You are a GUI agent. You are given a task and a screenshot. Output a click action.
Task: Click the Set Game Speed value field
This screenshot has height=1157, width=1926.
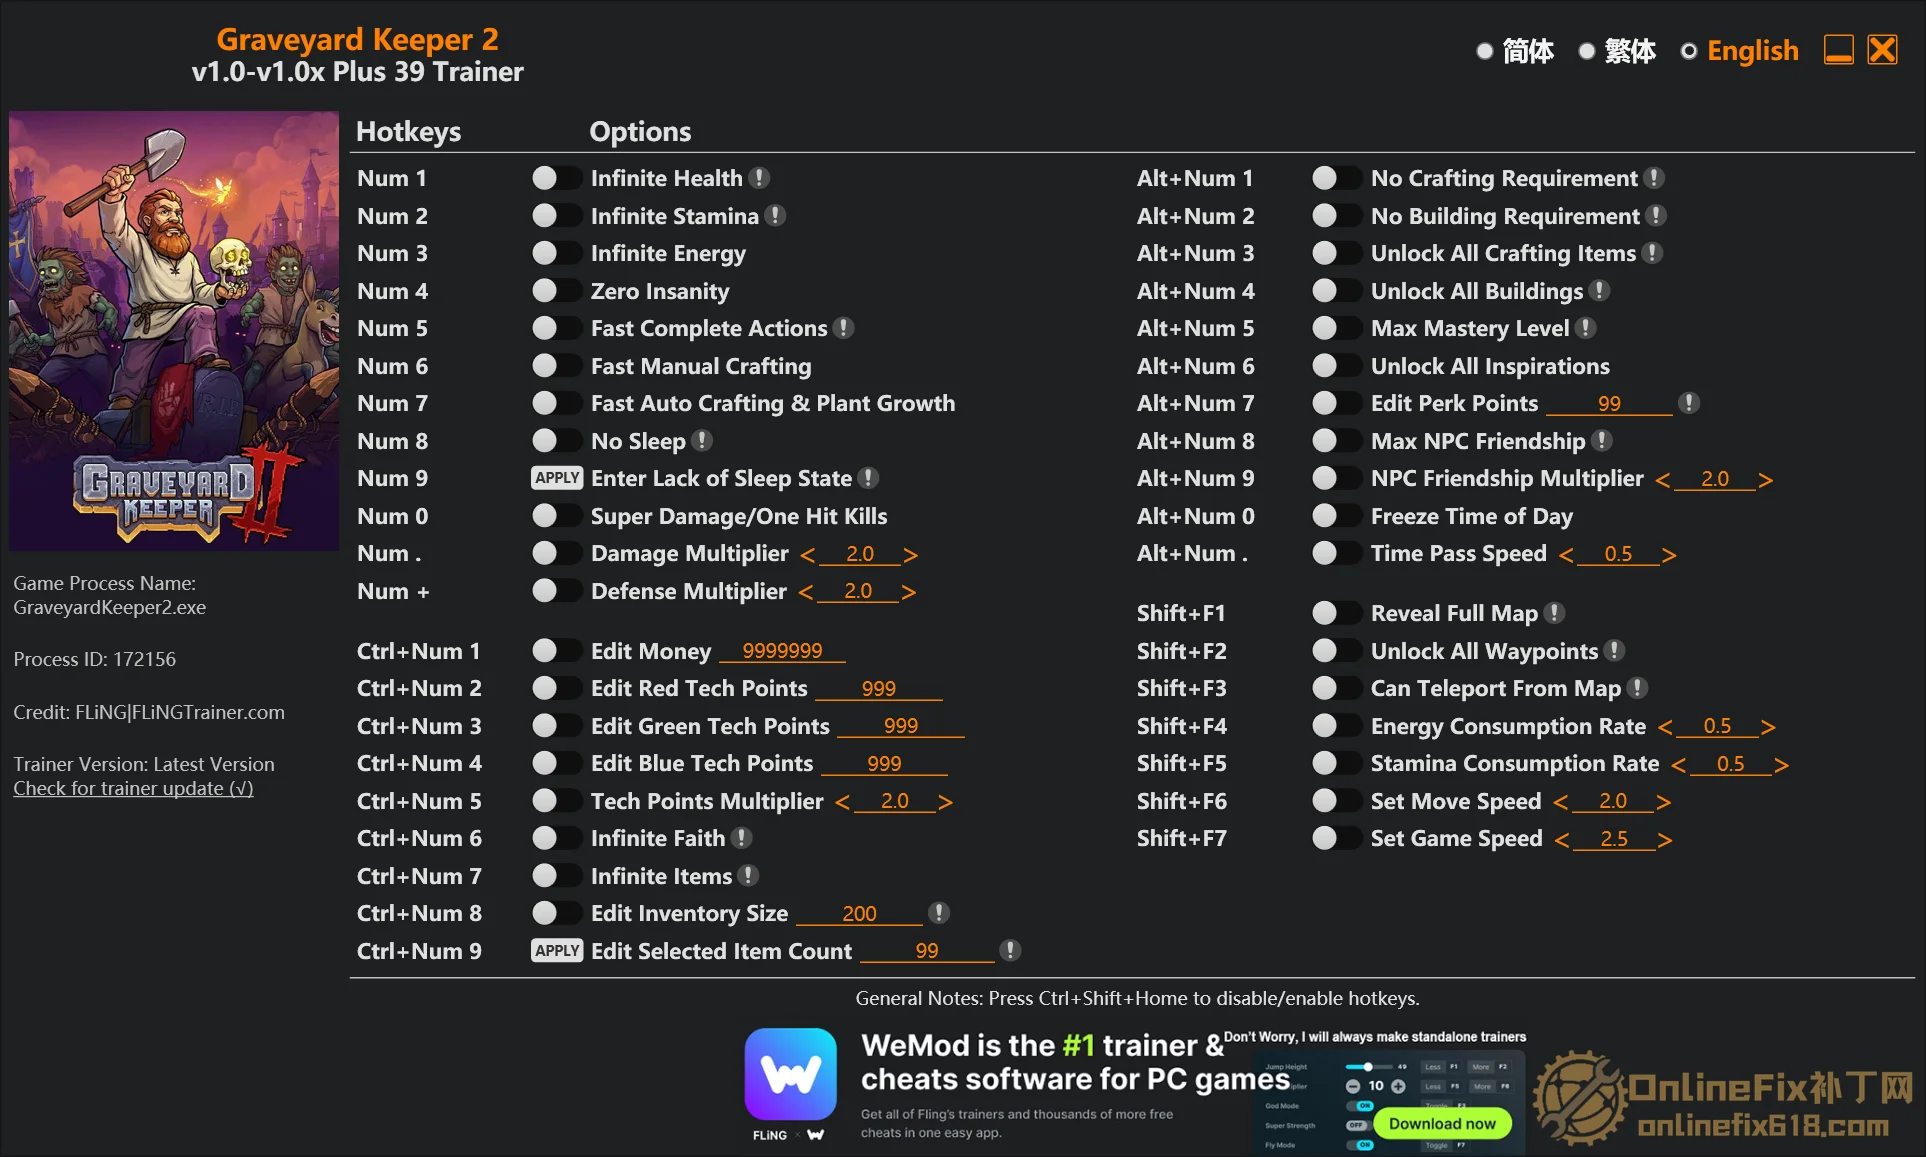click(1614, 838)
